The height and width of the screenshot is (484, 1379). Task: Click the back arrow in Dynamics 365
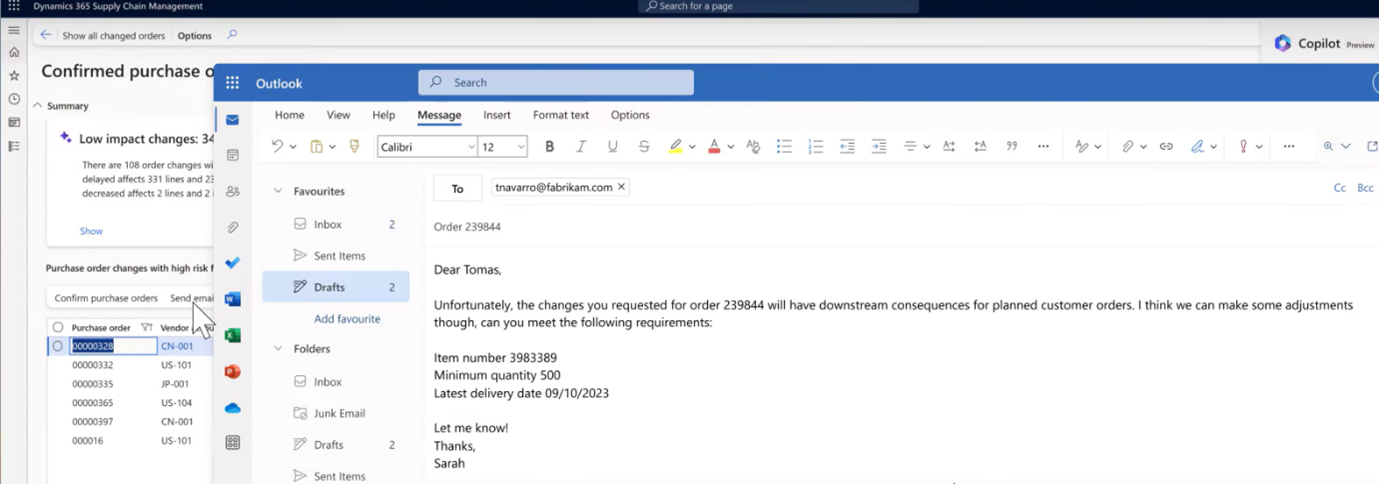[46, 35]
